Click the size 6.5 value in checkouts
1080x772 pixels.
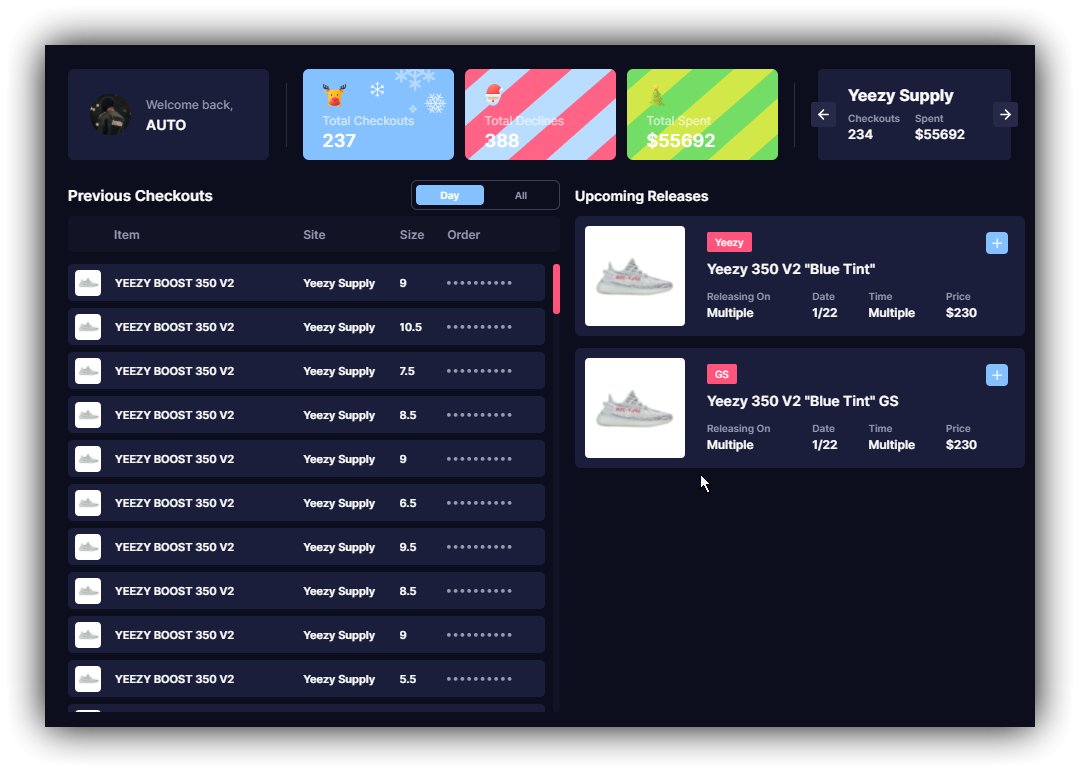click(408, 503)
